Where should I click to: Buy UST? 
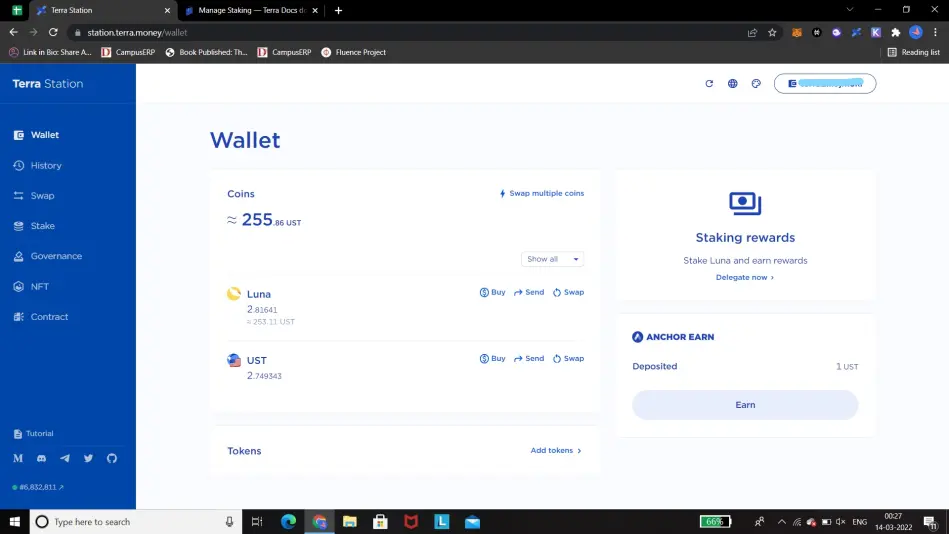[x=493, y=358]
